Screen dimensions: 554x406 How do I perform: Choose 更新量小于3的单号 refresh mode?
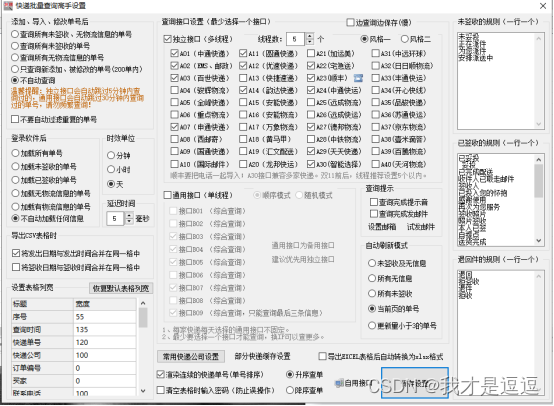click(372, 325)
